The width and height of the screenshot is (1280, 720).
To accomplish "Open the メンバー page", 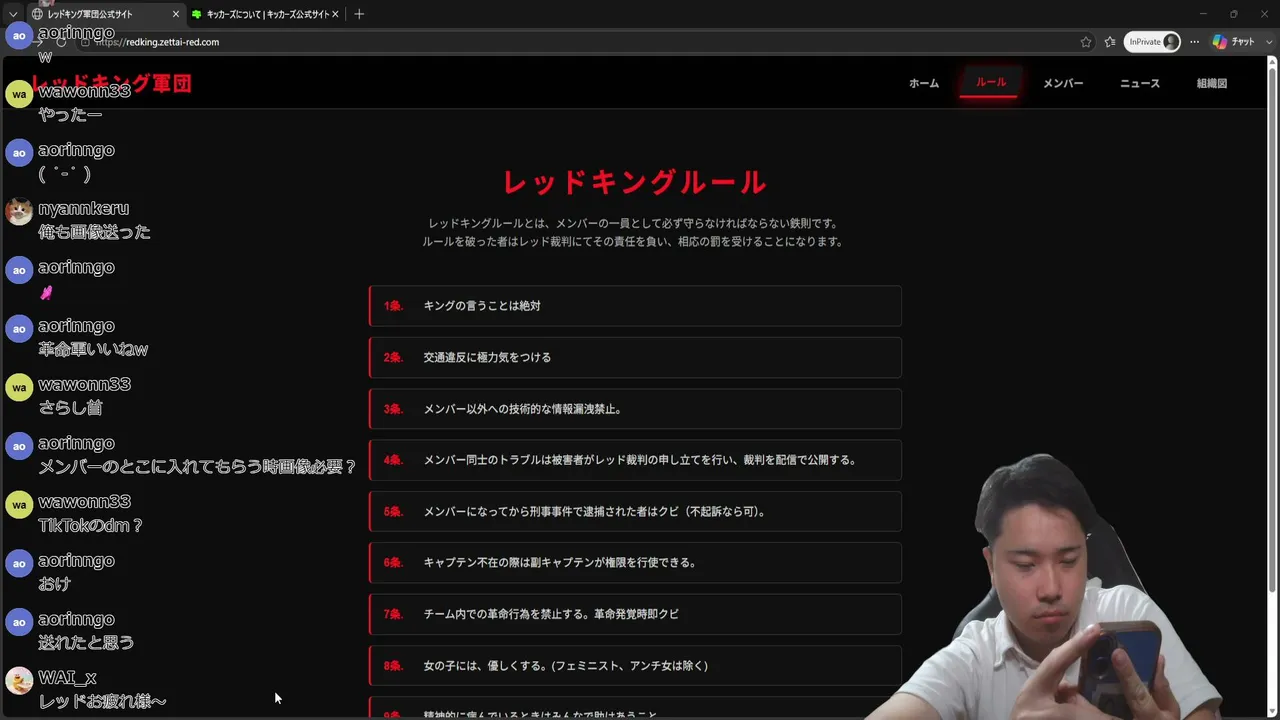I will (x=1063, y=83).
